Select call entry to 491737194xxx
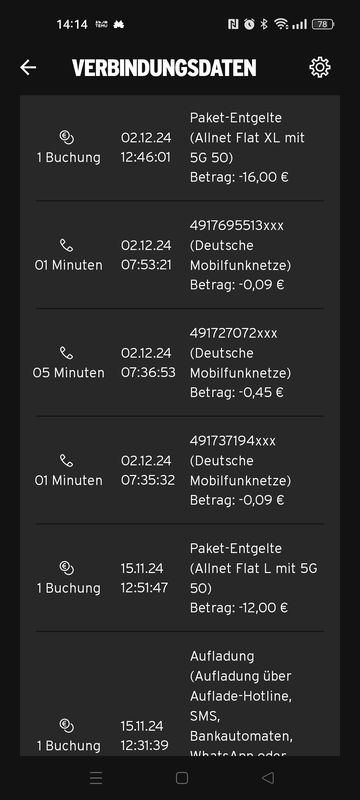 180,470
